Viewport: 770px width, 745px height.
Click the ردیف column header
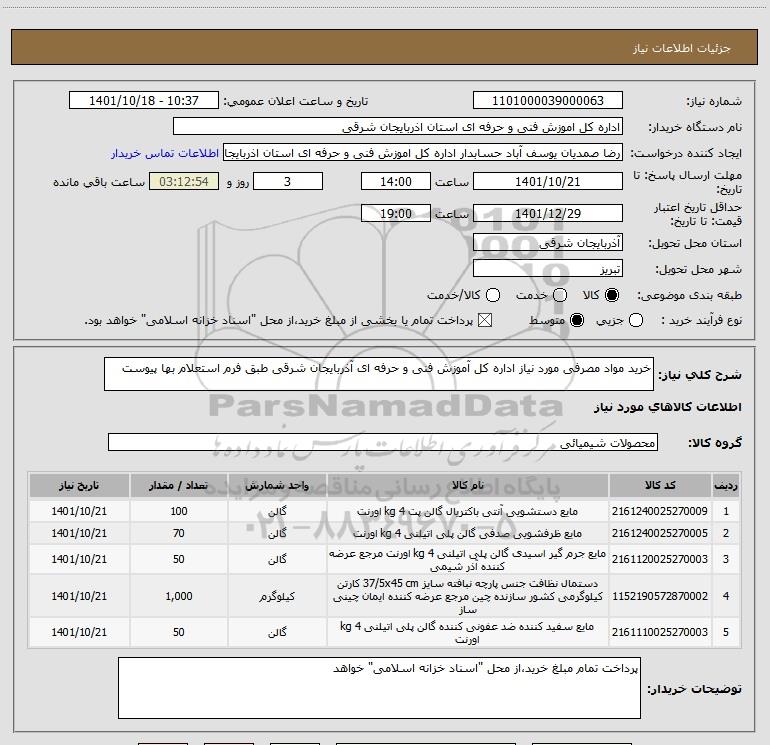(726, 485)
